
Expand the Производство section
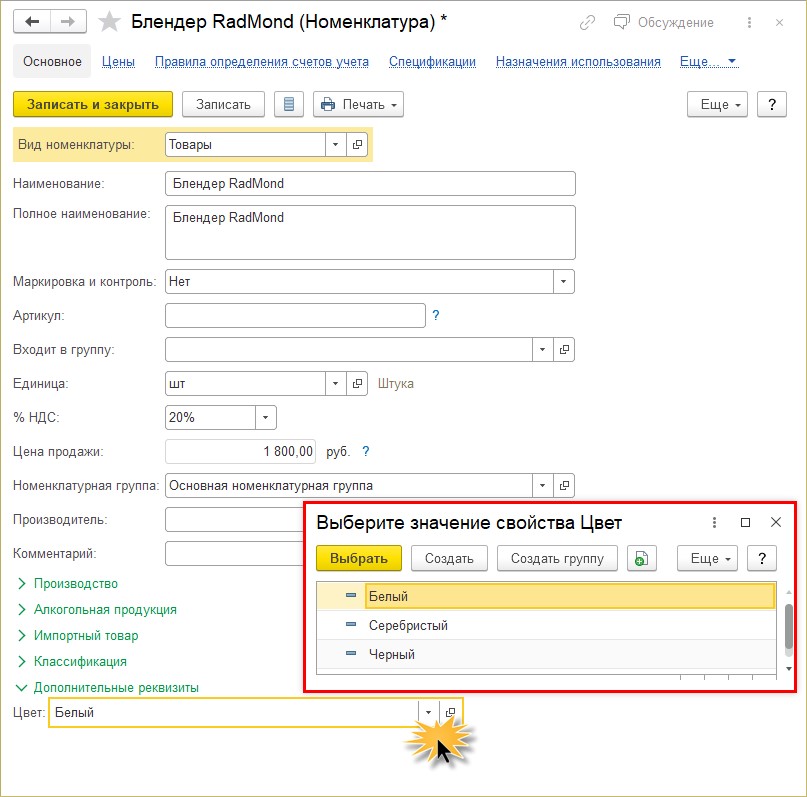(75, 583)
